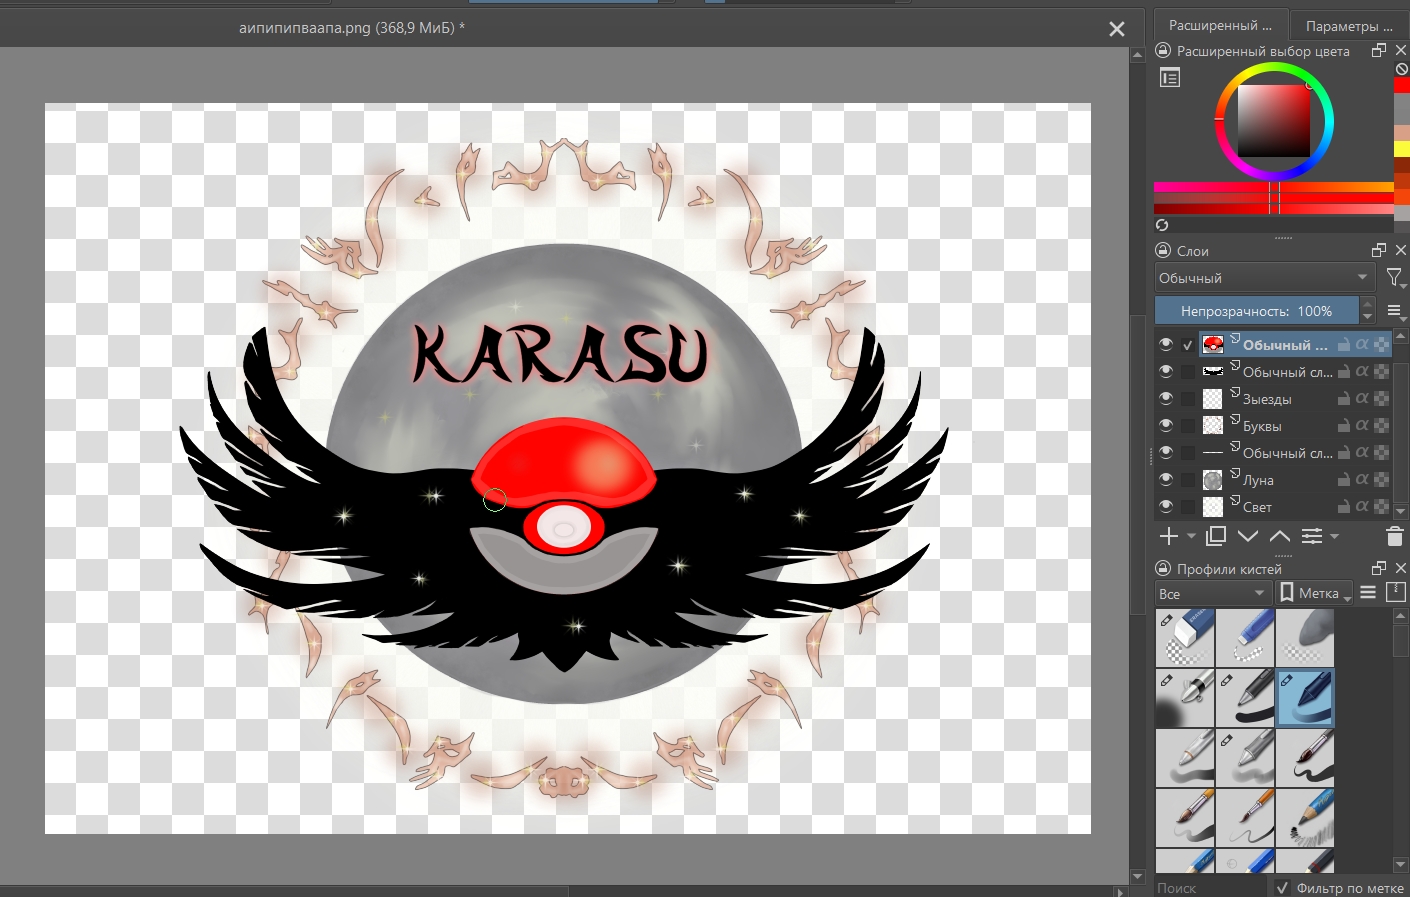Open the Метка tag button menu
This screenshot has height=897, width=1410.
[x=1314, y=593]
